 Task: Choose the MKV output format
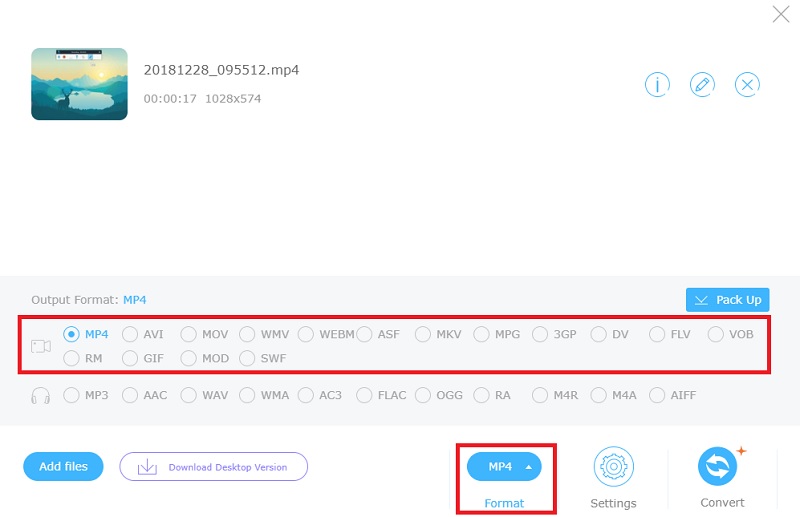point(423,334)
